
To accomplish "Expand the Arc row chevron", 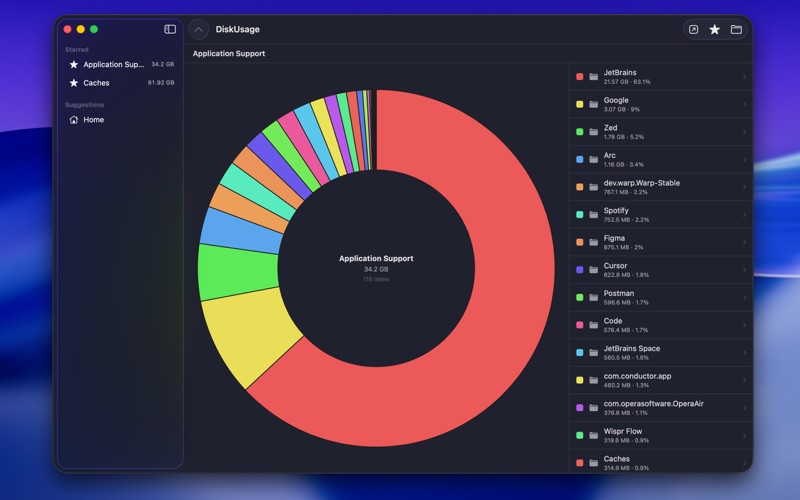I will [744, 159].
